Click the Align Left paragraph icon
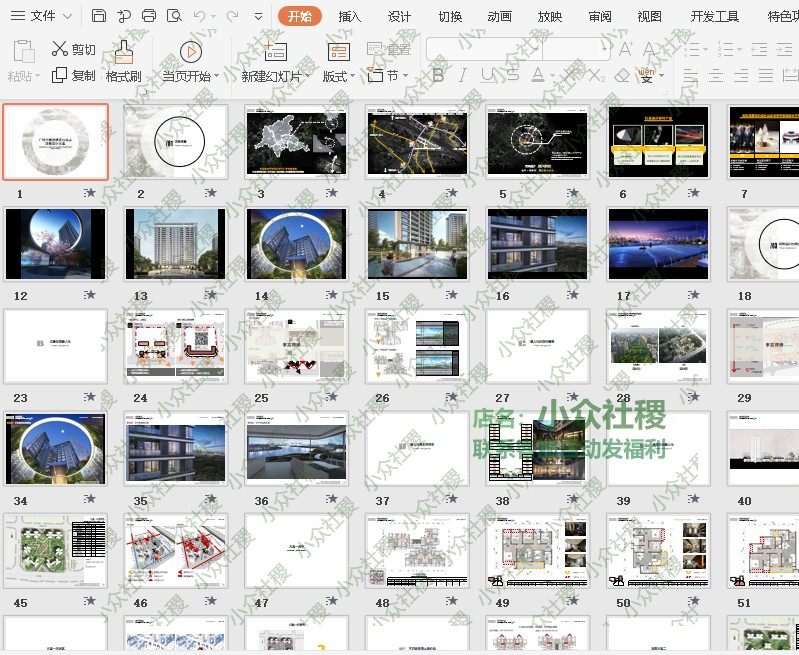This screenshot has width=799, height=655. (691, 75)
